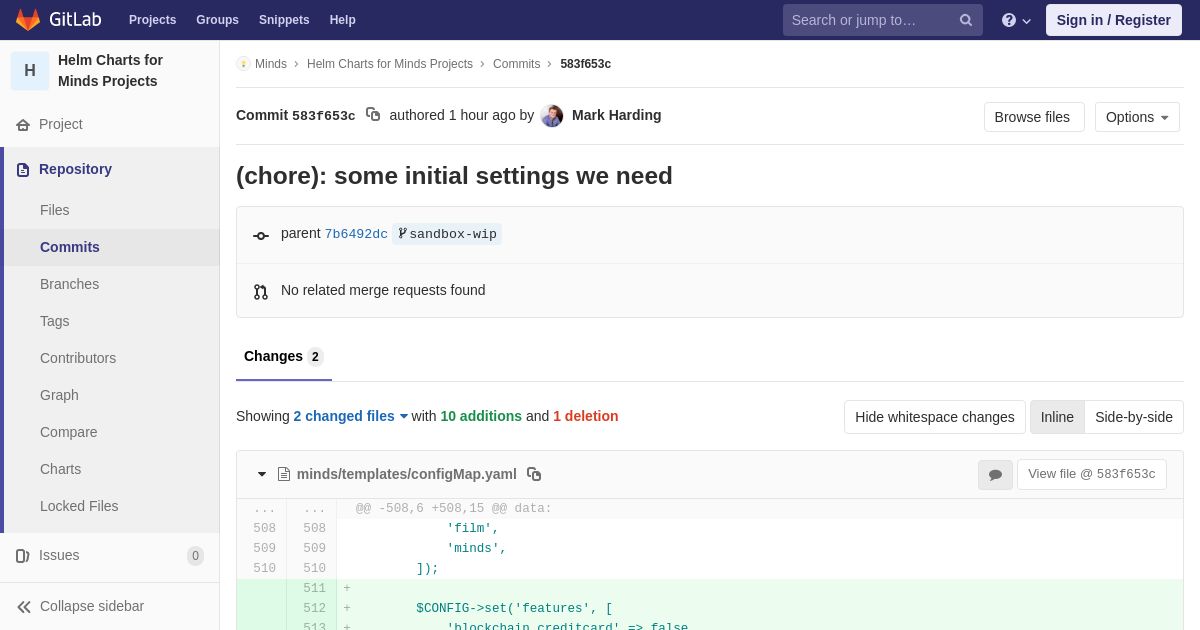1200x630 pixels.
Task: Click the search magnifier icon
Action: [x=966, y=20]
